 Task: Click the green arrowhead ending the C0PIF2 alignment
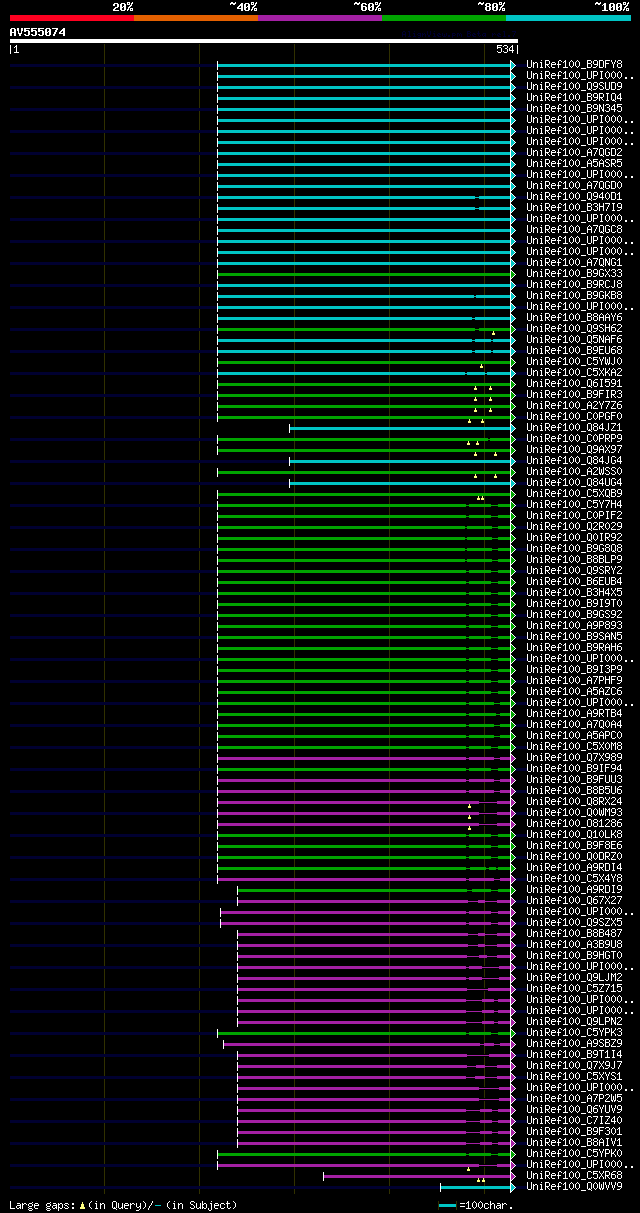click(x=513, y=516)
